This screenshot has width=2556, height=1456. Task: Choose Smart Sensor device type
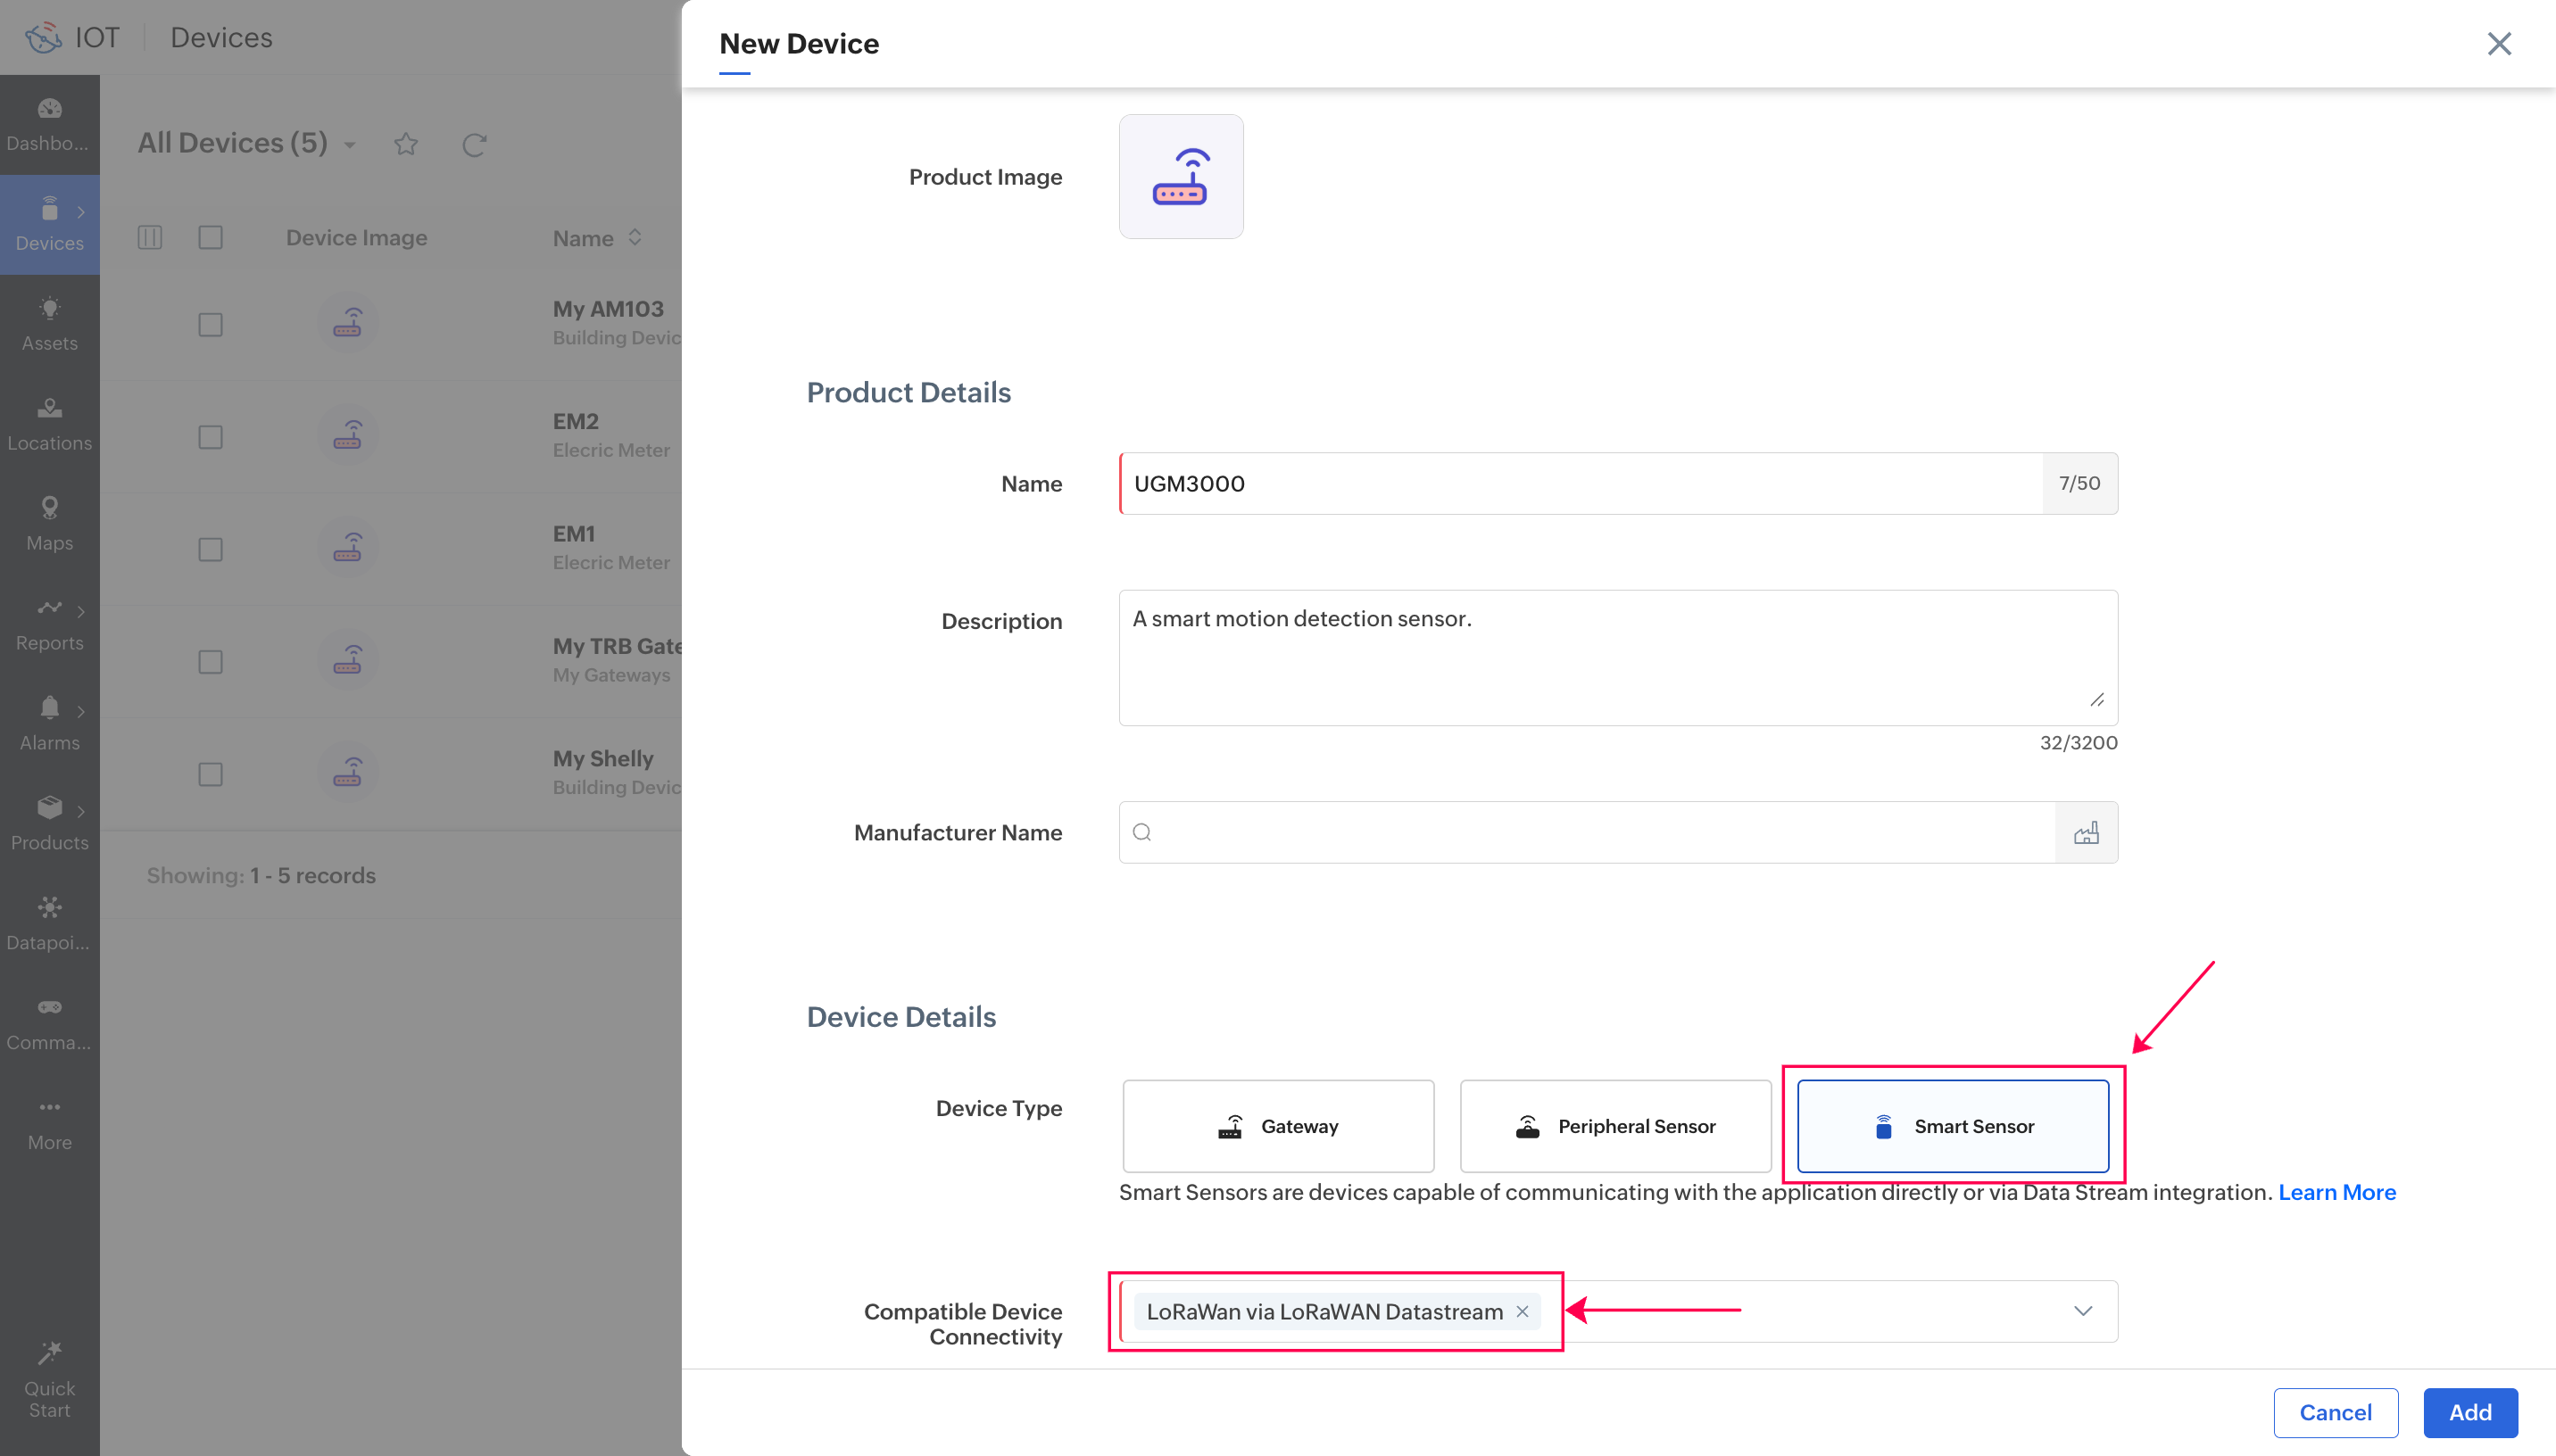[x=1952, y=1126]
